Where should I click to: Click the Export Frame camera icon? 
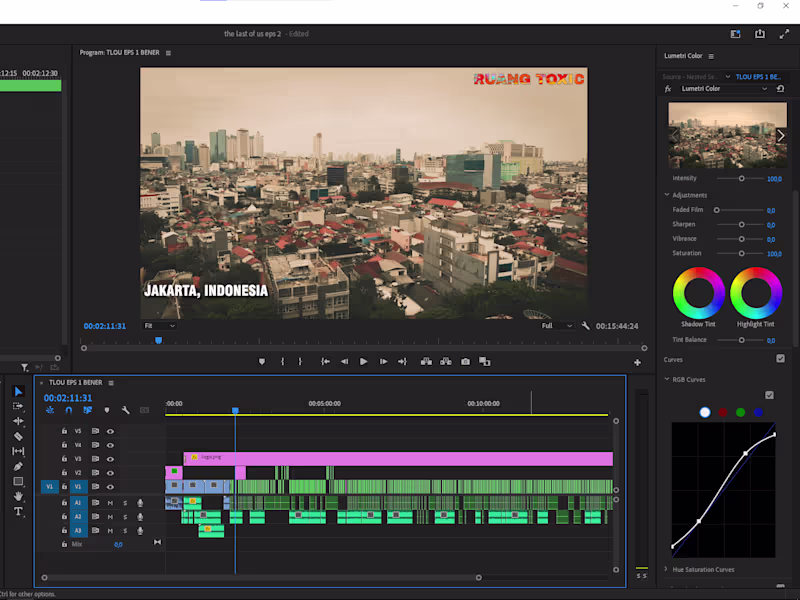(x=465, y=361)
